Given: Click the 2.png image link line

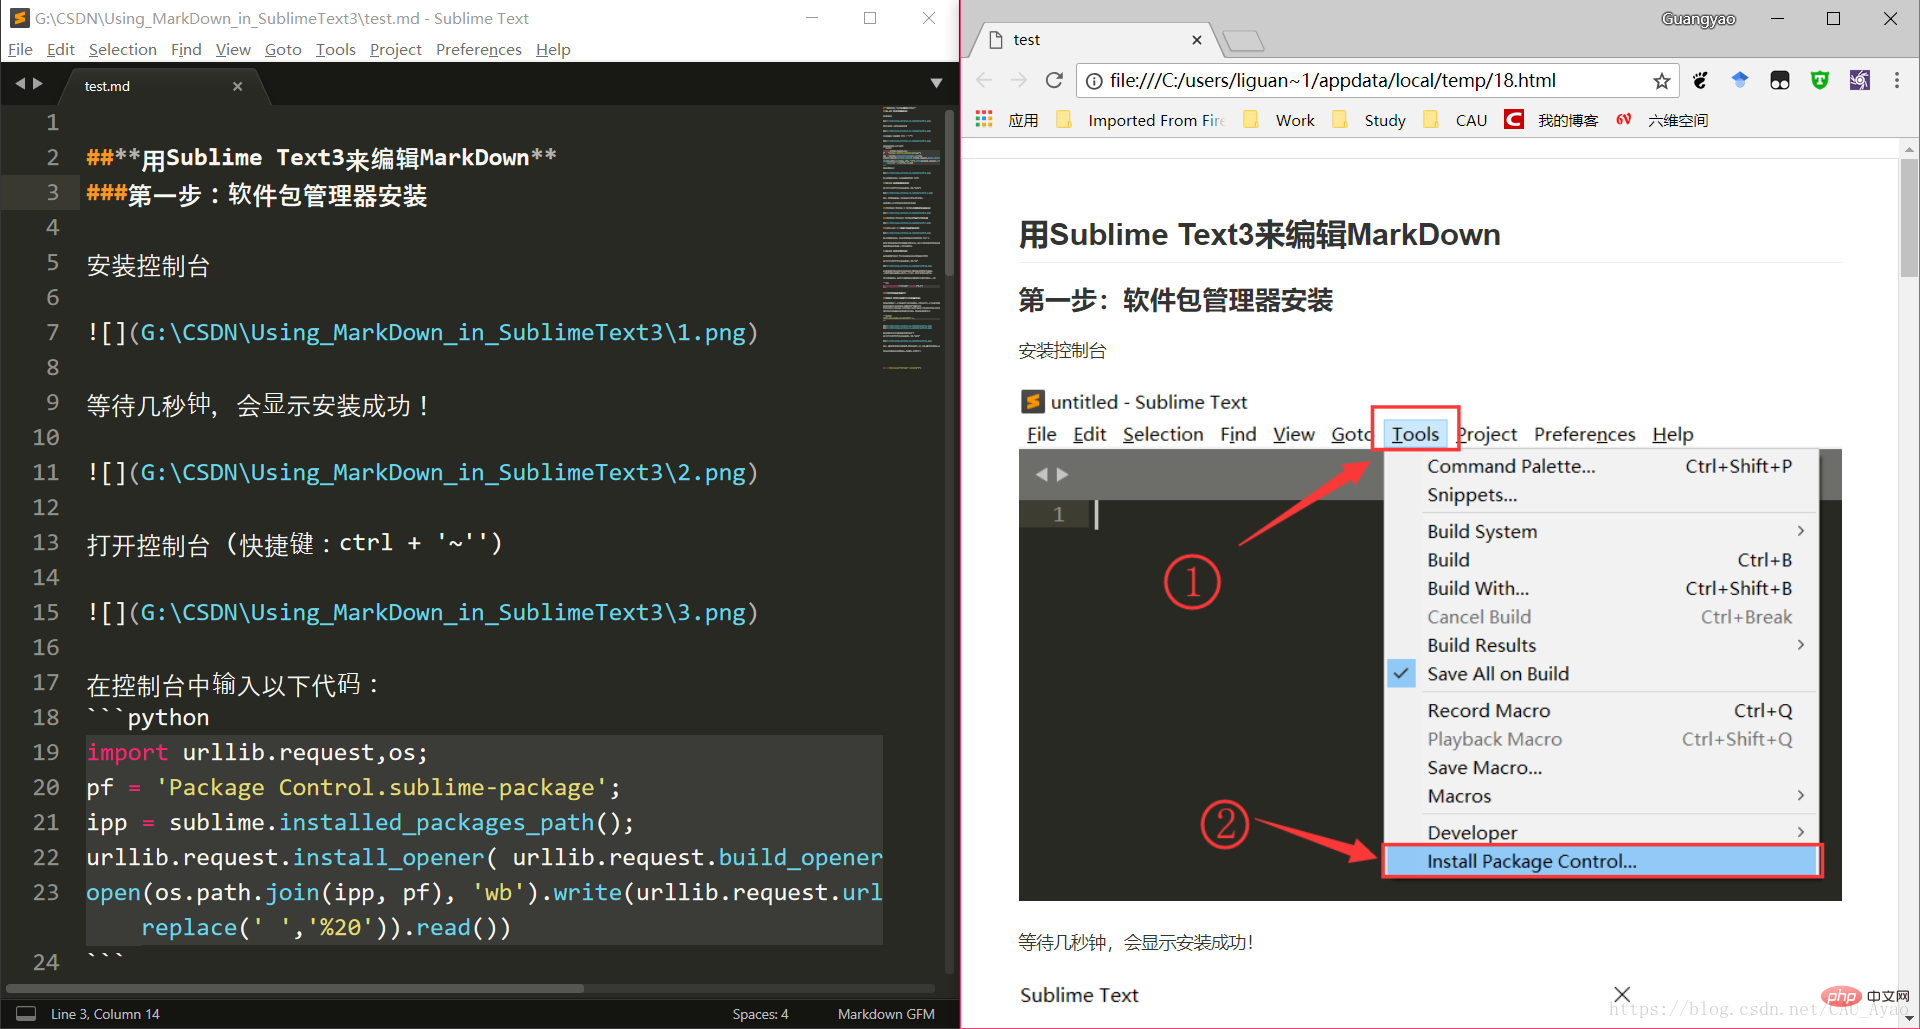Looking at the screenshot, I should pos(422,472).
